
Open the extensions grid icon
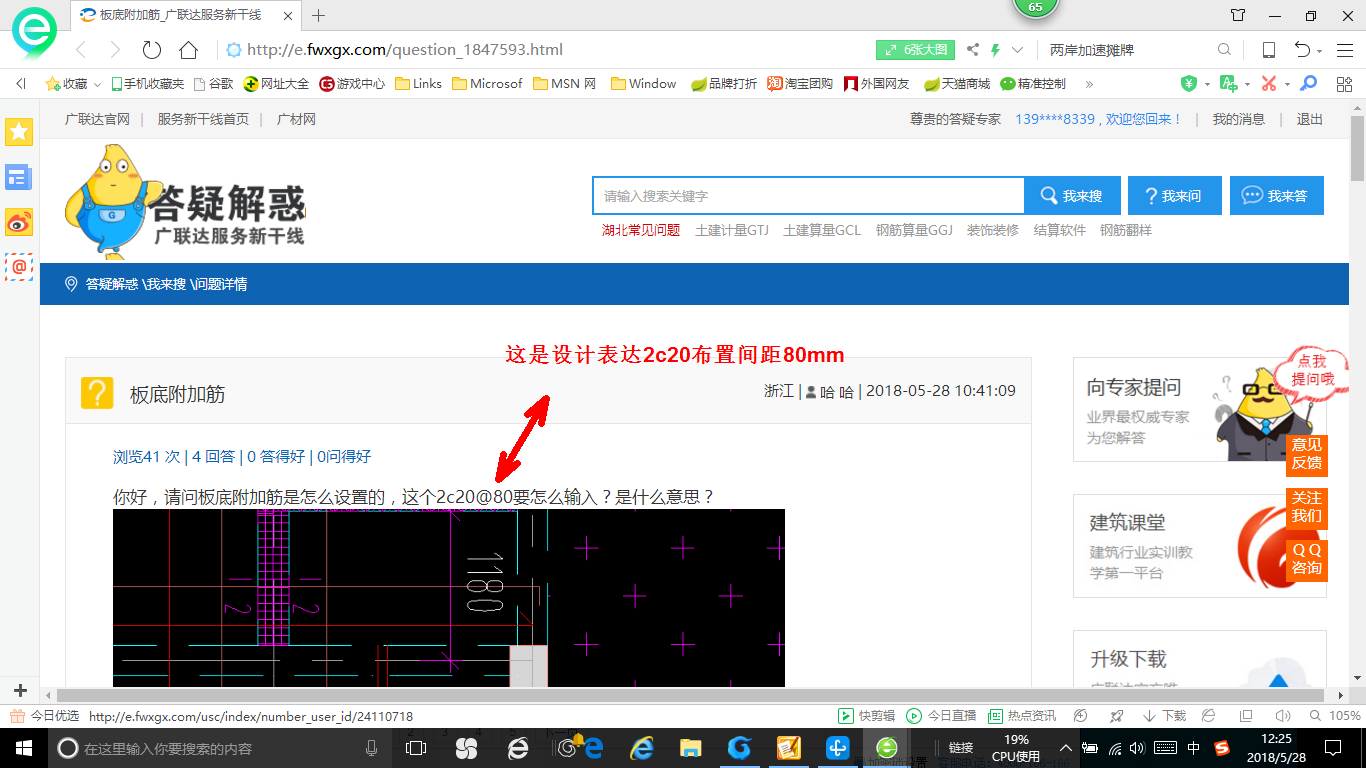1342,84
